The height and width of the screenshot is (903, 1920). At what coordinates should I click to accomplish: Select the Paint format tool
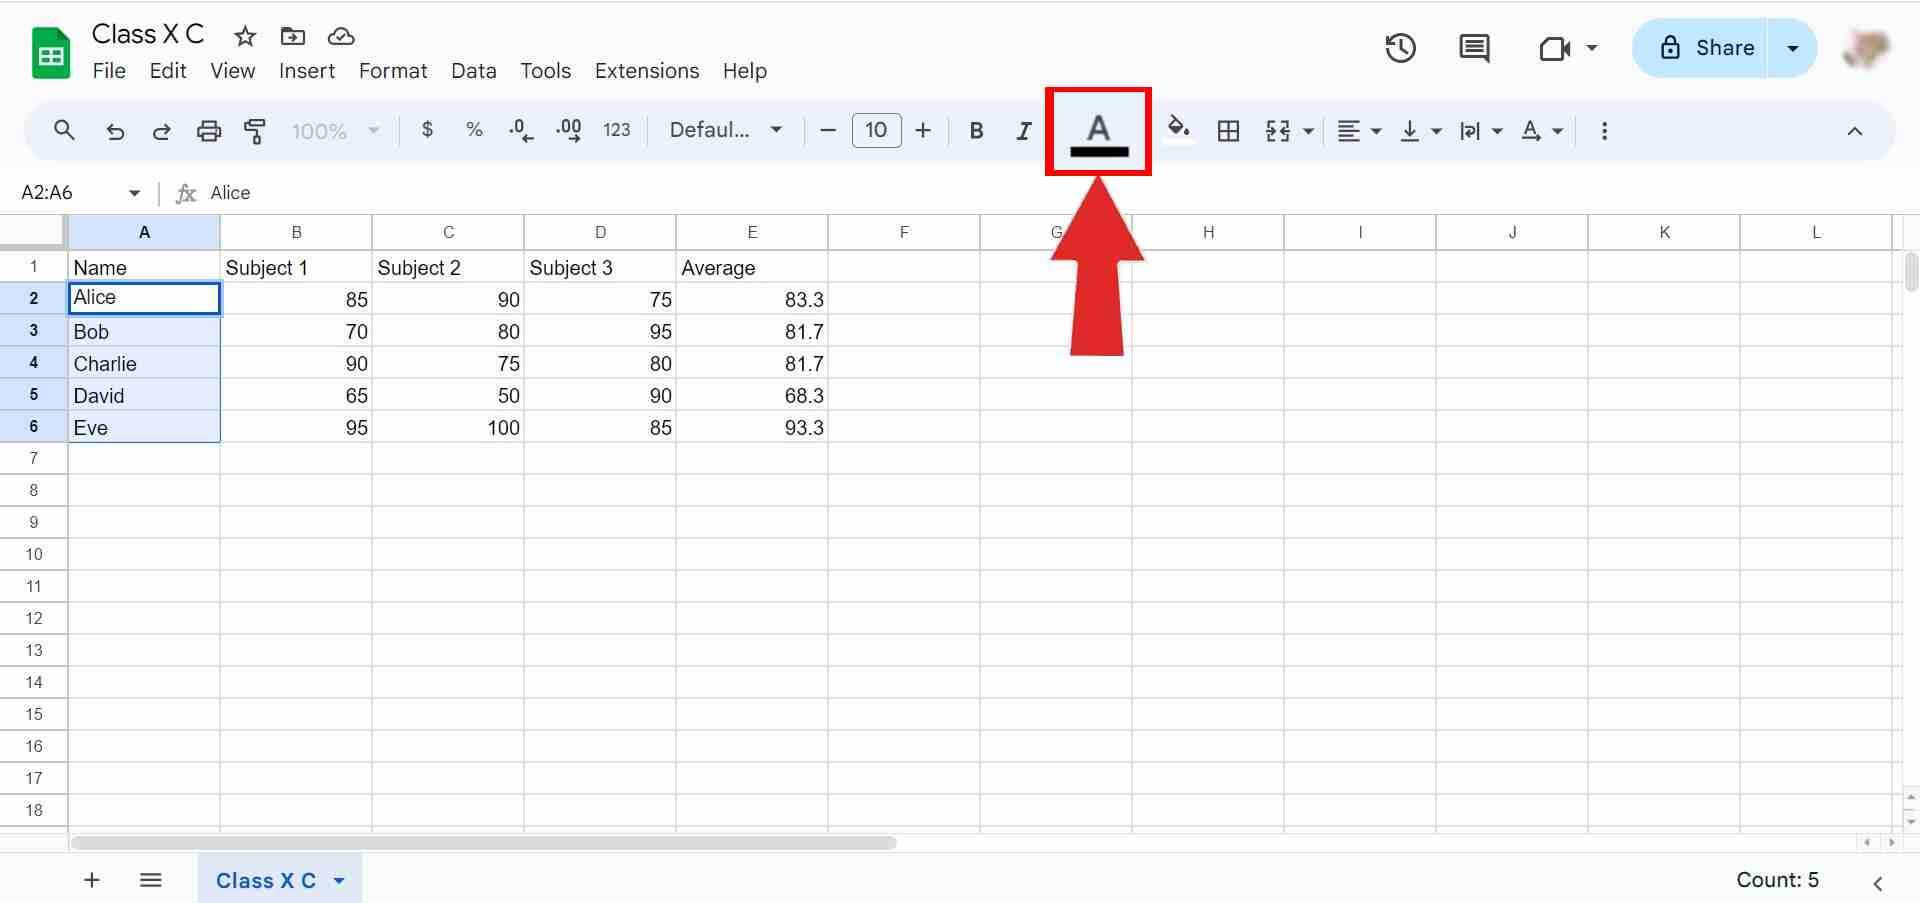(x=255, y=130)
